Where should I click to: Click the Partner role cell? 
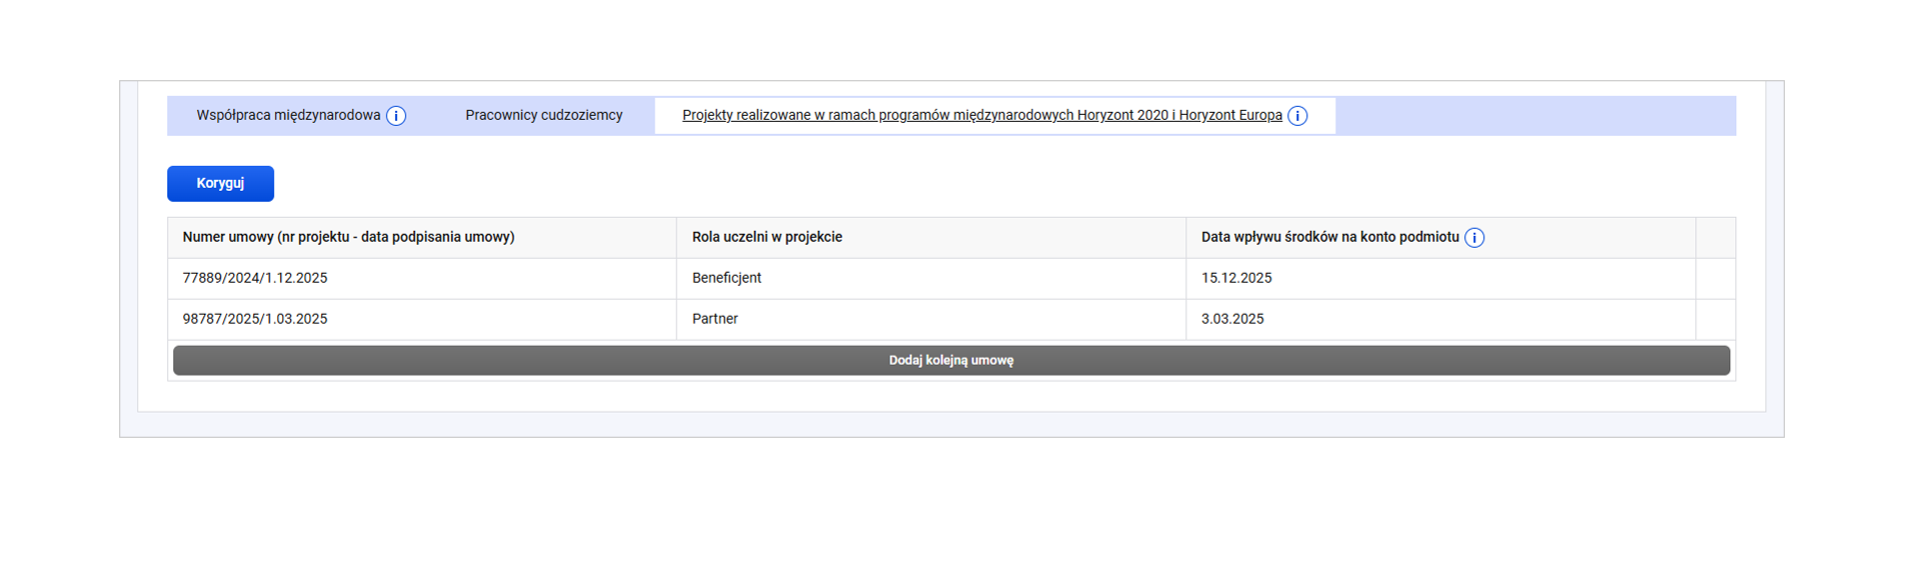714,320
